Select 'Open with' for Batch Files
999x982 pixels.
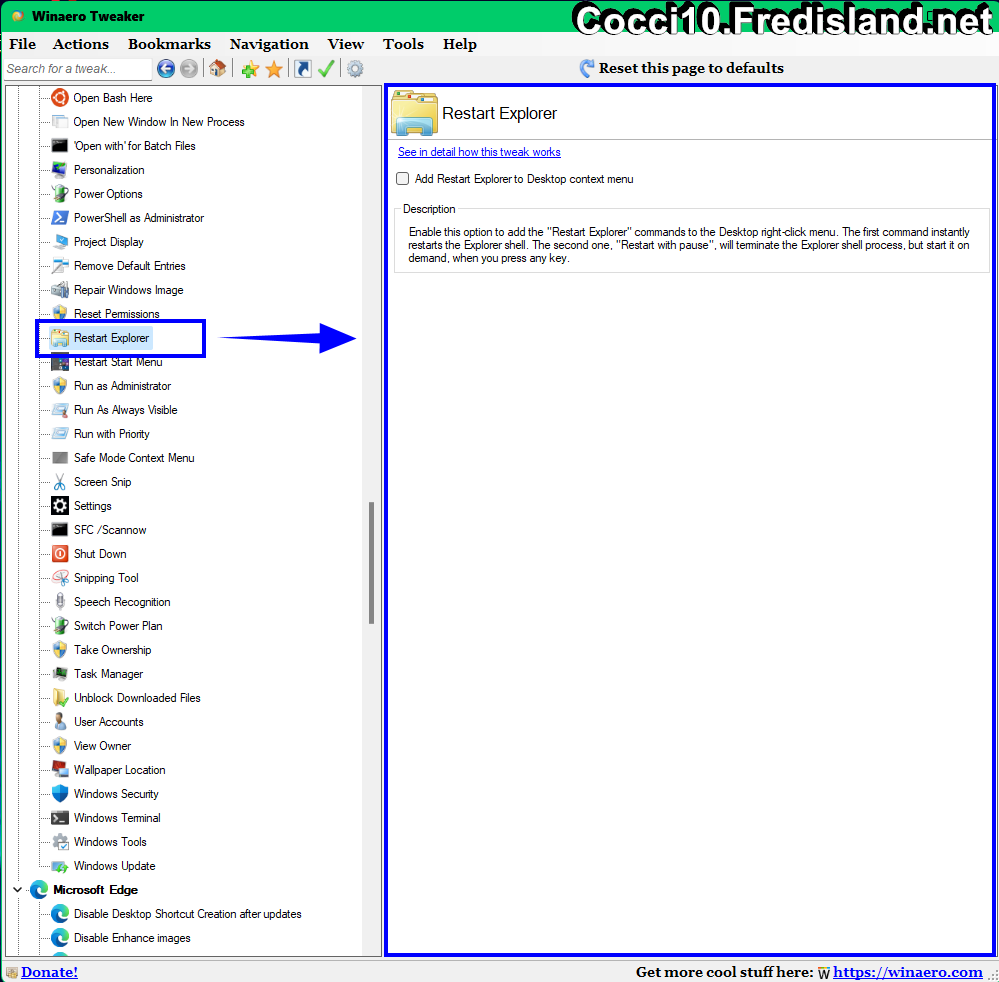click(134, 146)
